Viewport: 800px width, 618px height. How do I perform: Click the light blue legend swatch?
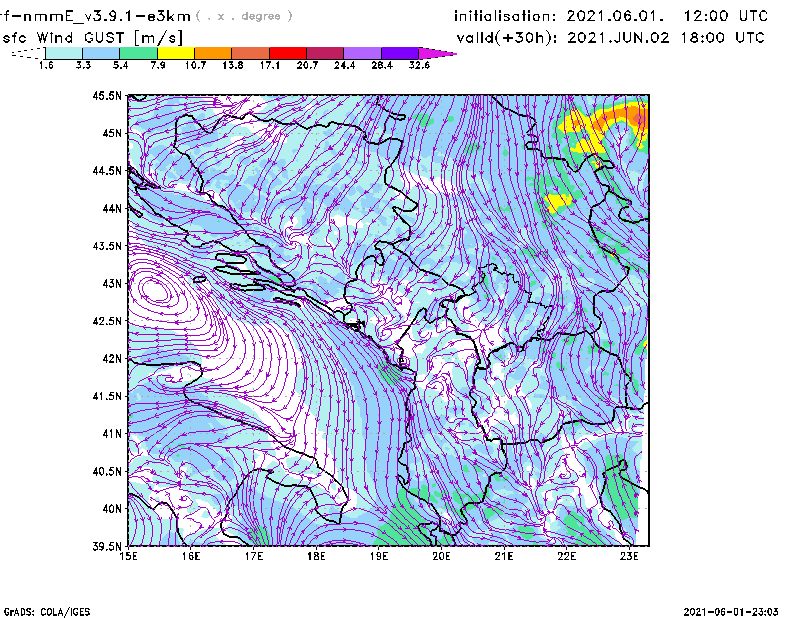101,53
